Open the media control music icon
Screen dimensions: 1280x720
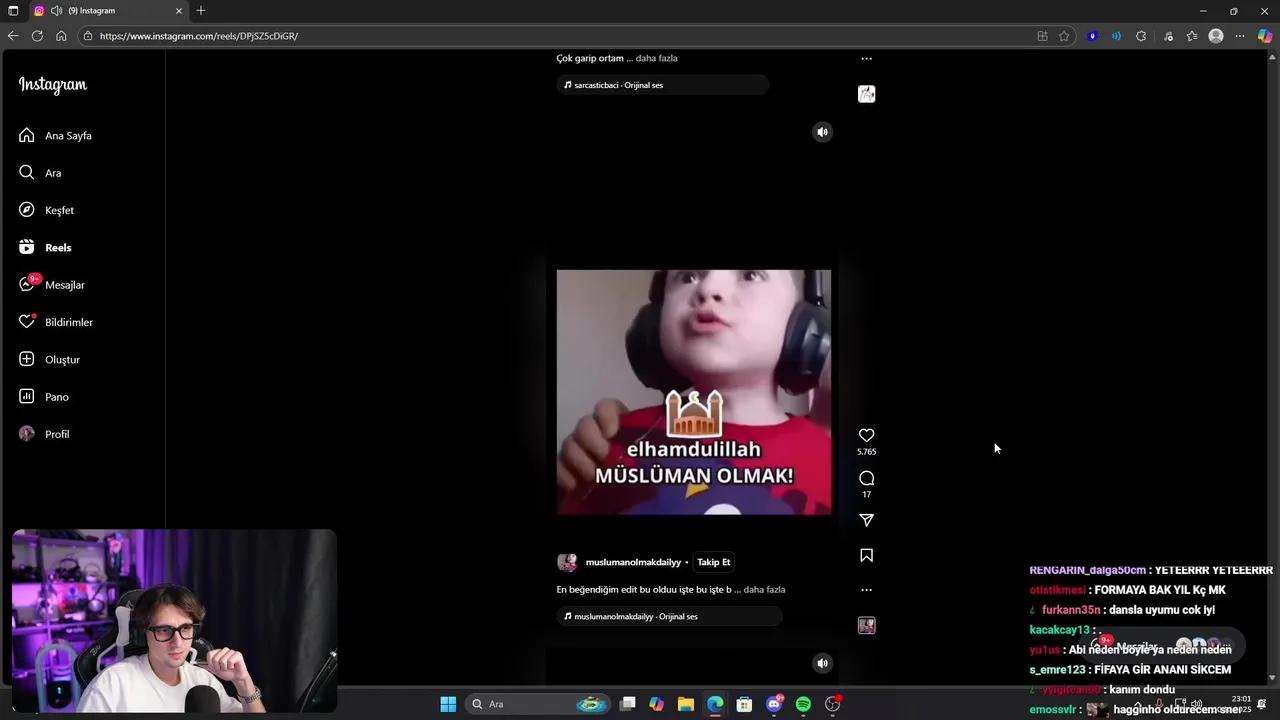pos(1168,36)
